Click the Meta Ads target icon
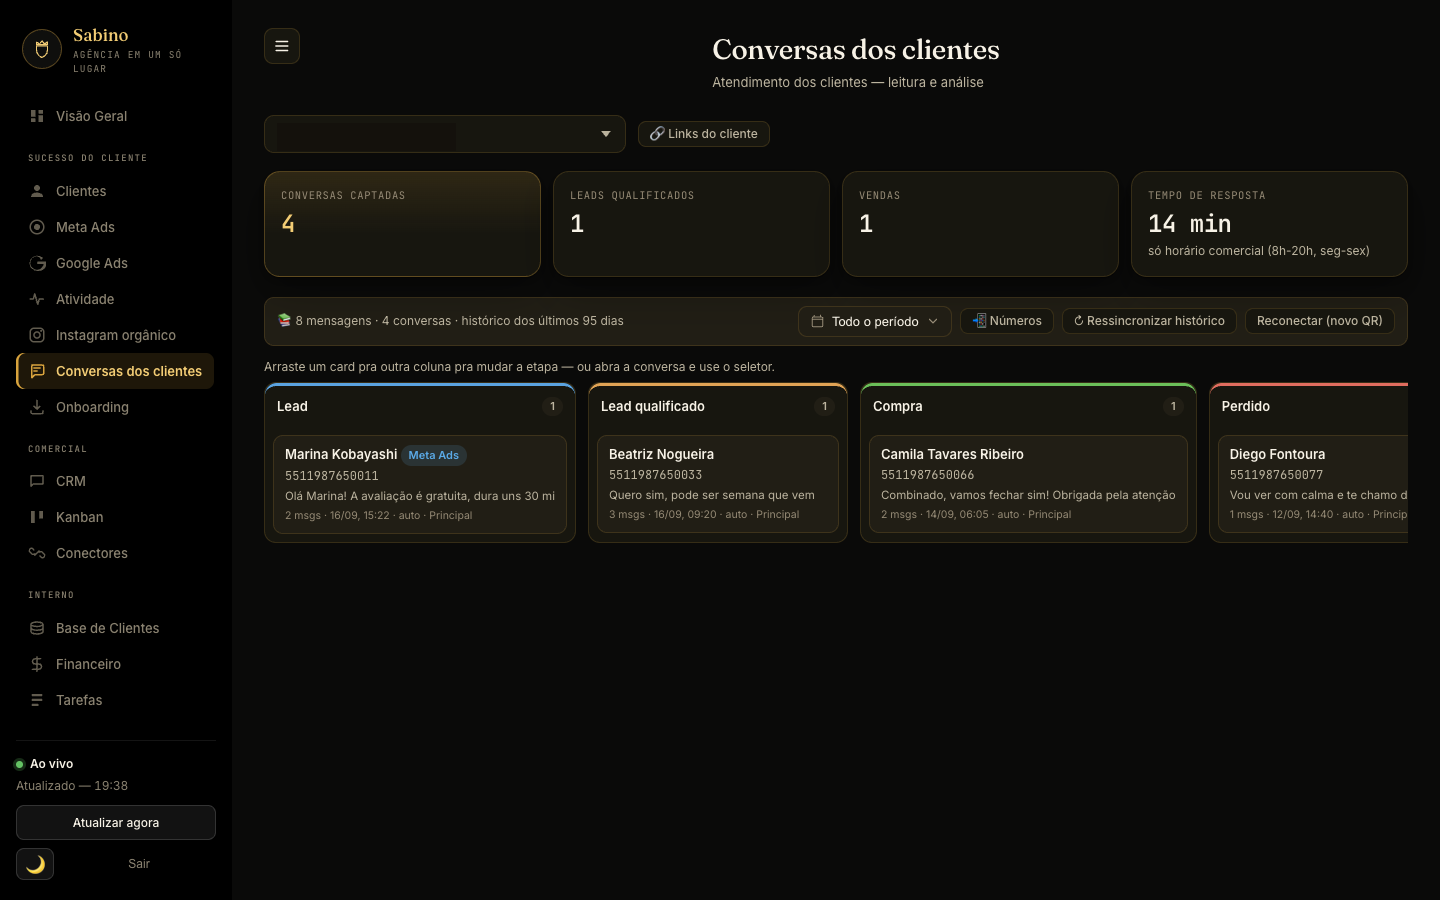 pyautogui.click(x=37, y=227)
